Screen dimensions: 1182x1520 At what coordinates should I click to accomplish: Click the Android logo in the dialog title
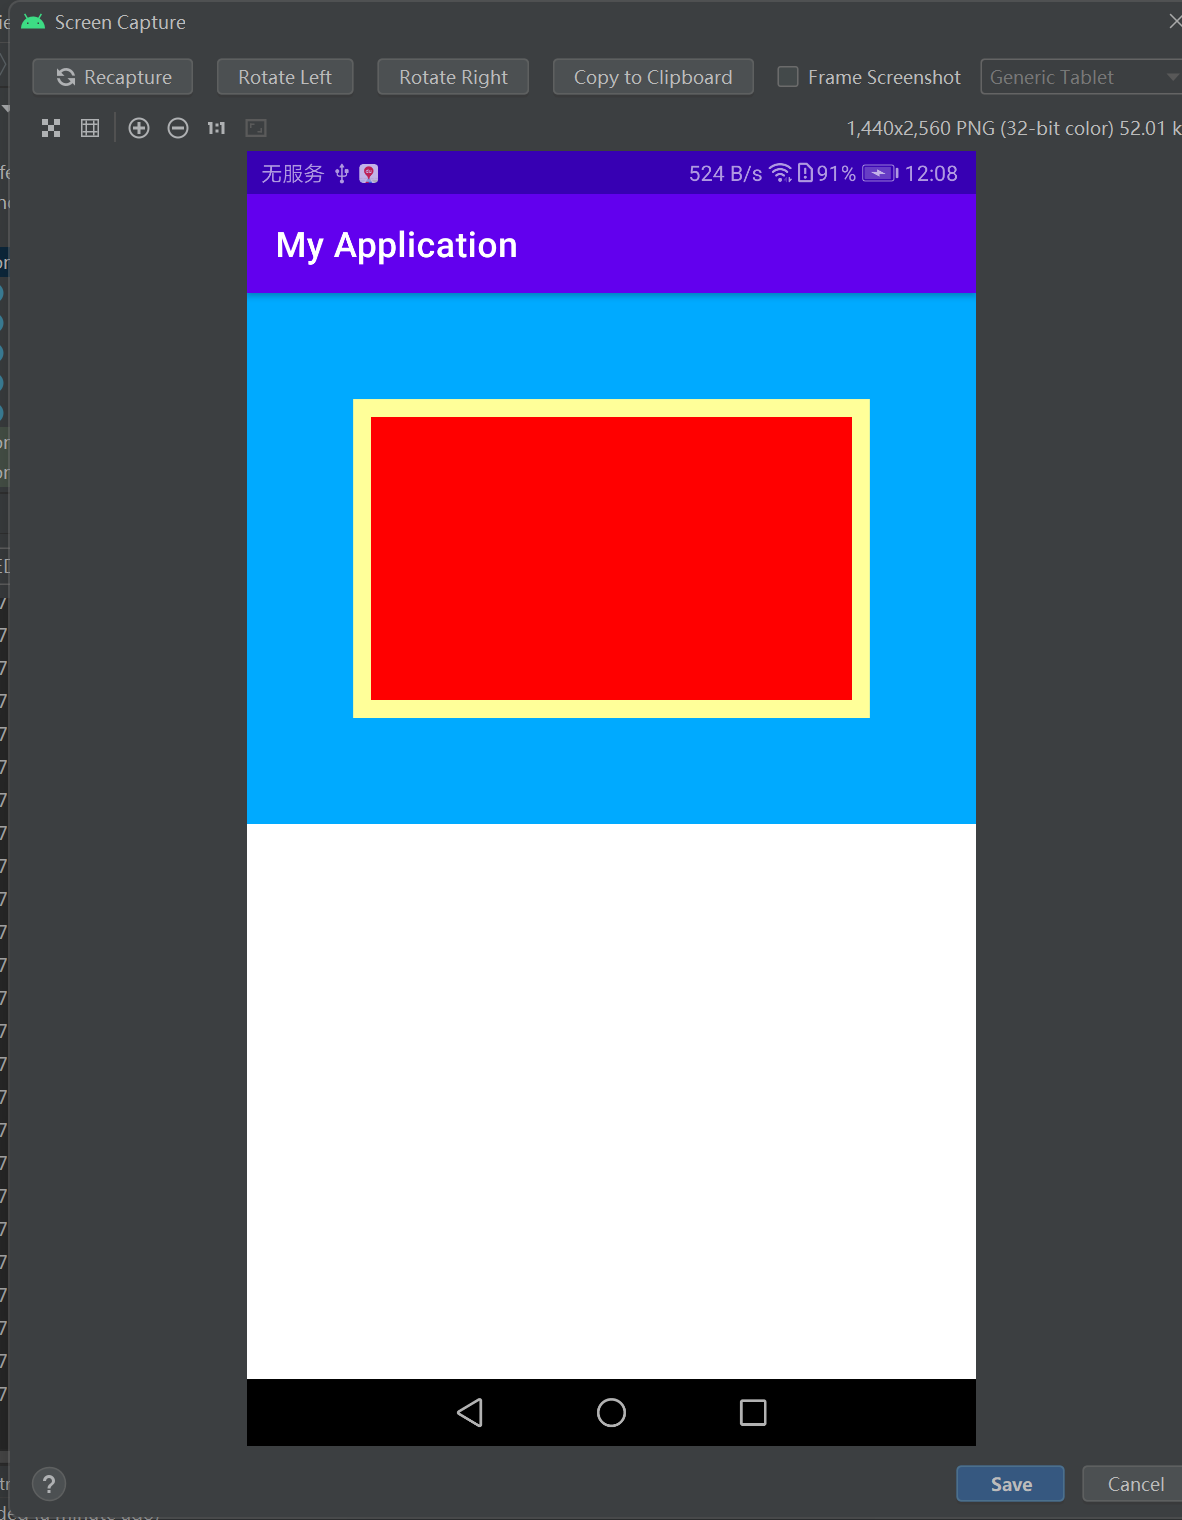[33, 21]
